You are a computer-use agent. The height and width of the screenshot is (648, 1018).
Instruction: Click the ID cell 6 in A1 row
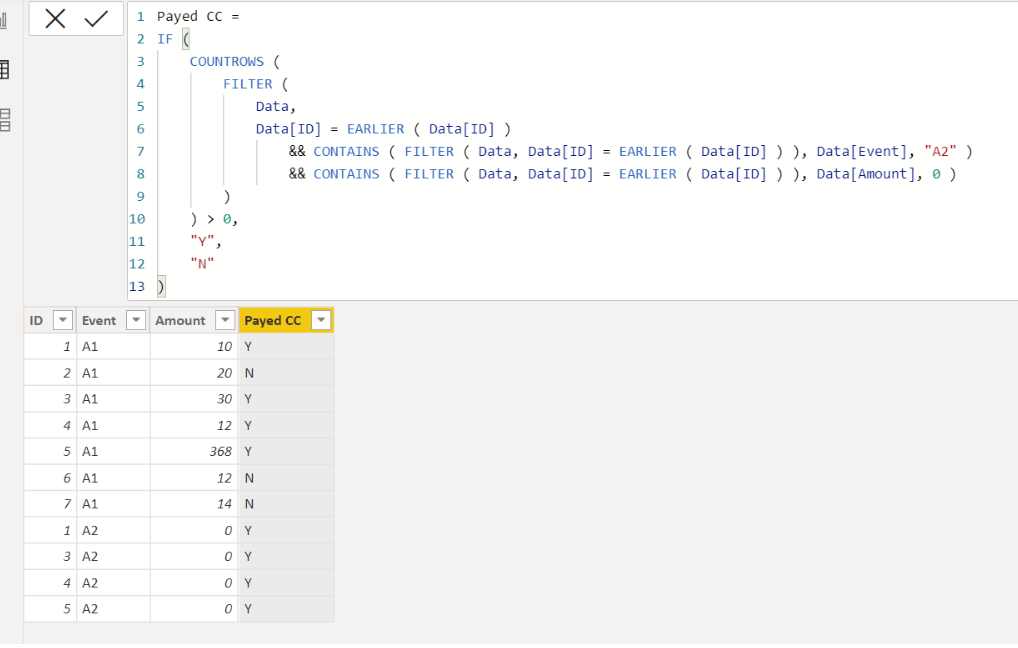[x=50, y=478]
